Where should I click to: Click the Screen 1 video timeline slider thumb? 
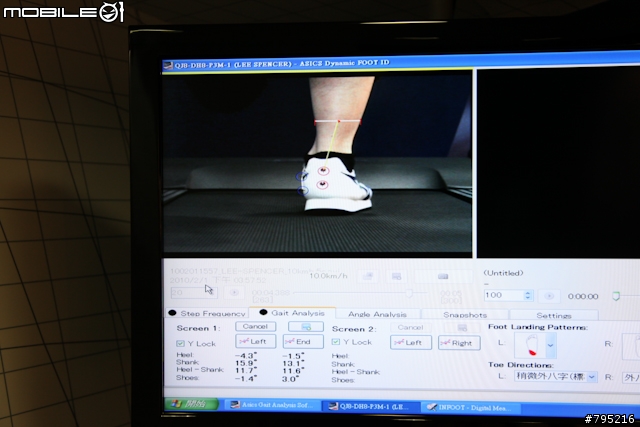tap(409, 293)
